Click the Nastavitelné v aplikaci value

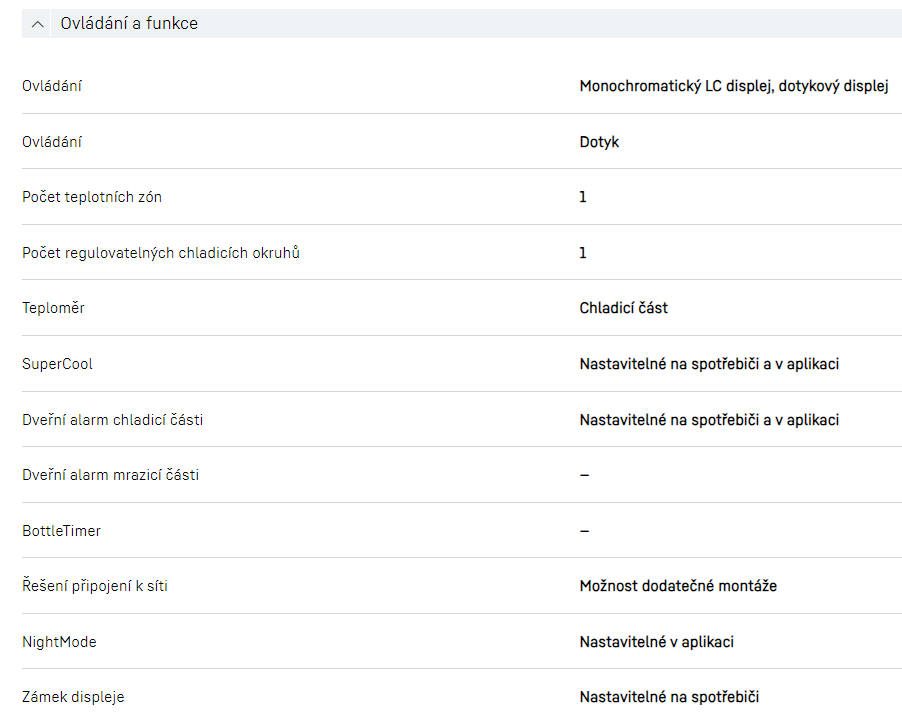656,642
